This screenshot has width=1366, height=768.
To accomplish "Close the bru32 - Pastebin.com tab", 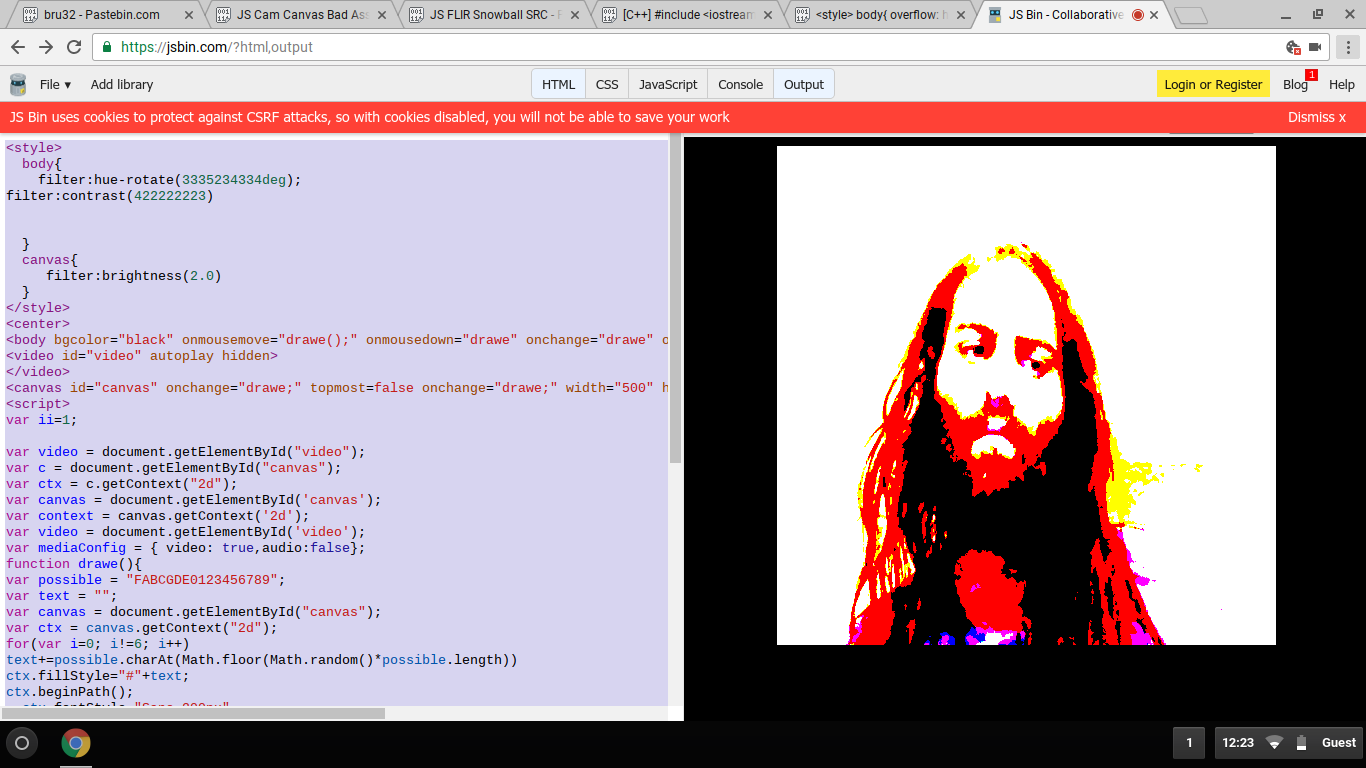I will [190, 15].
